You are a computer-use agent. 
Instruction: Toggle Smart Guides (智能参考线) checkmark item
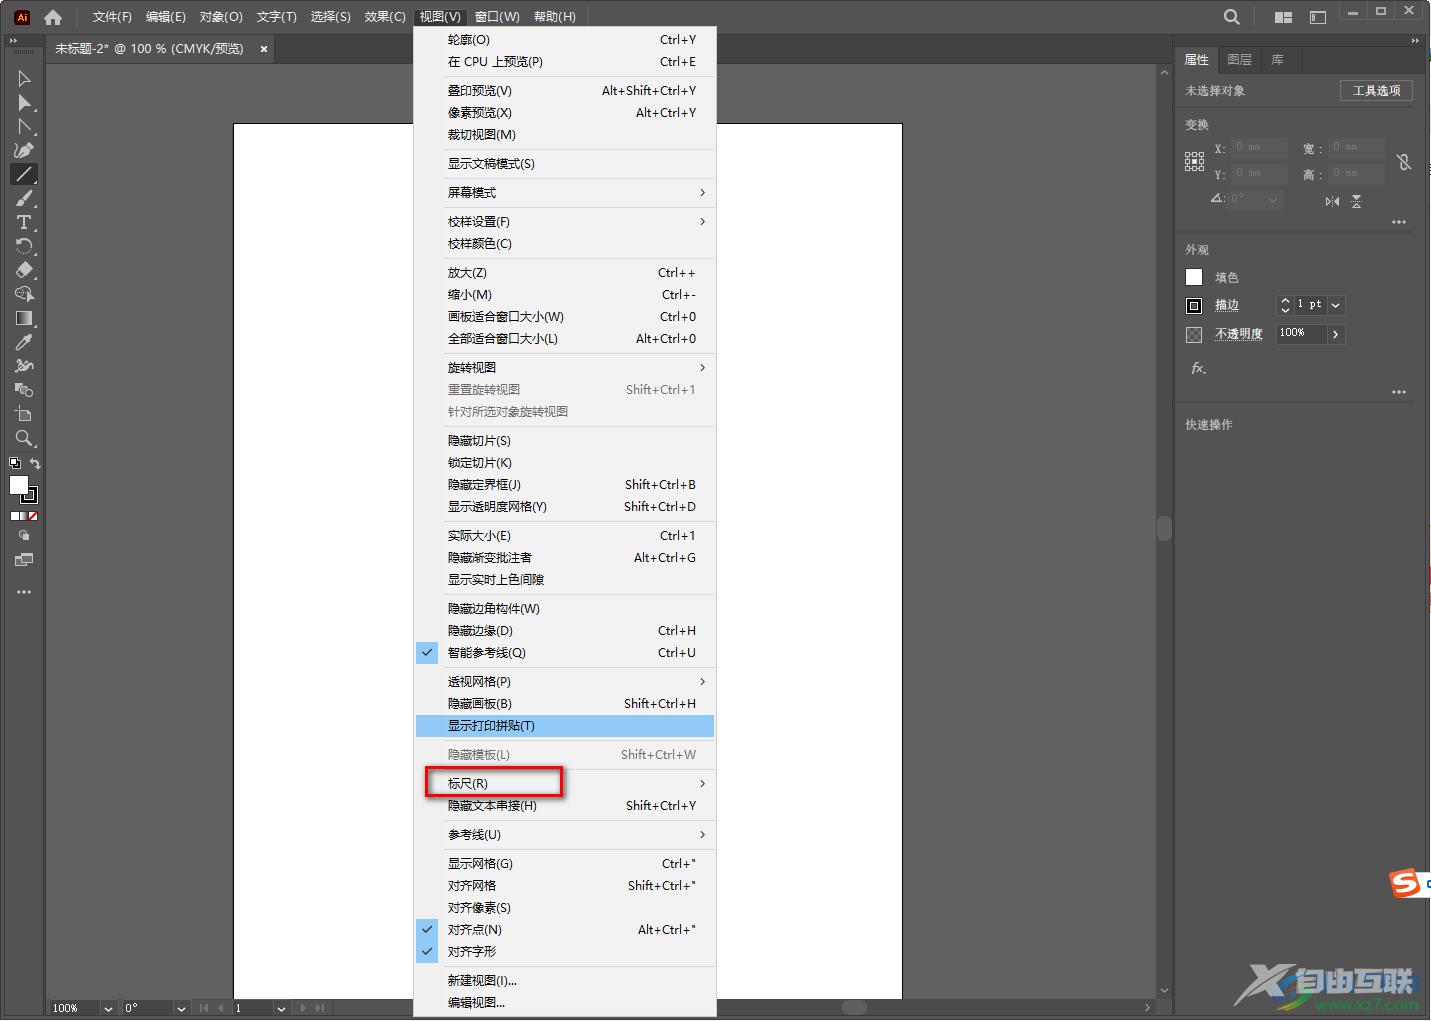tap(565, 653)
